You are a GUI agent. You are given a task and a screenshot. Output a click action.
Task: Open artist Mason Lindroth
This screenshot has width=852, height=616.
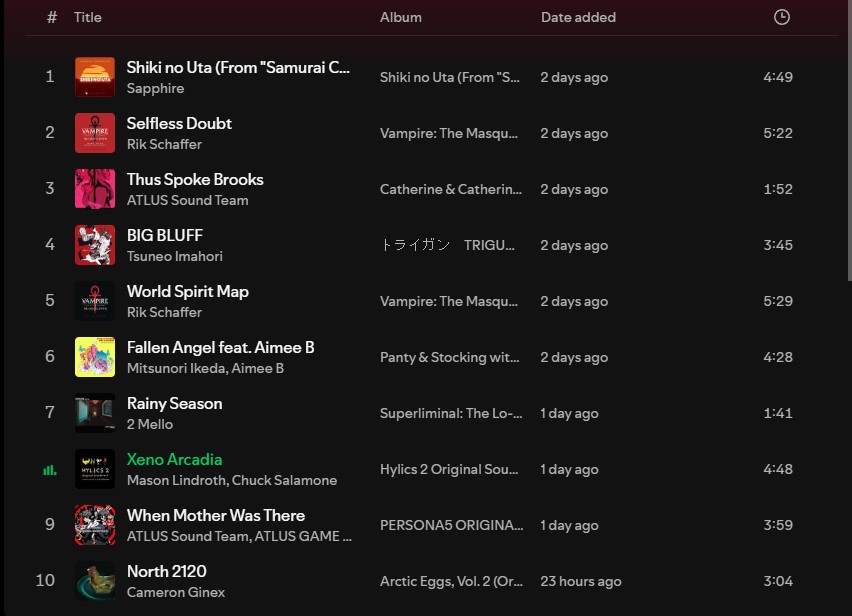click(176, 480)
